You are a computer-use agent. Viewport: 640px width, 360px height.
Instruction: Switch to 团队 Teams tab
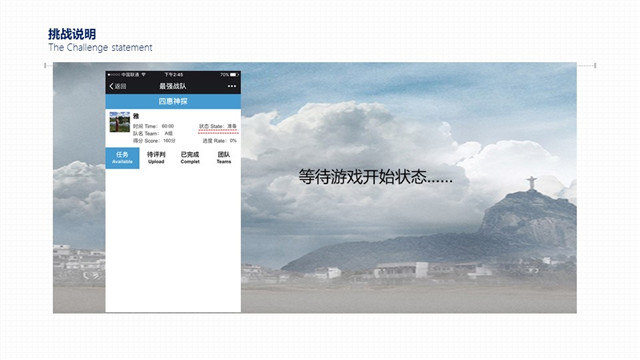pos(224,158)
